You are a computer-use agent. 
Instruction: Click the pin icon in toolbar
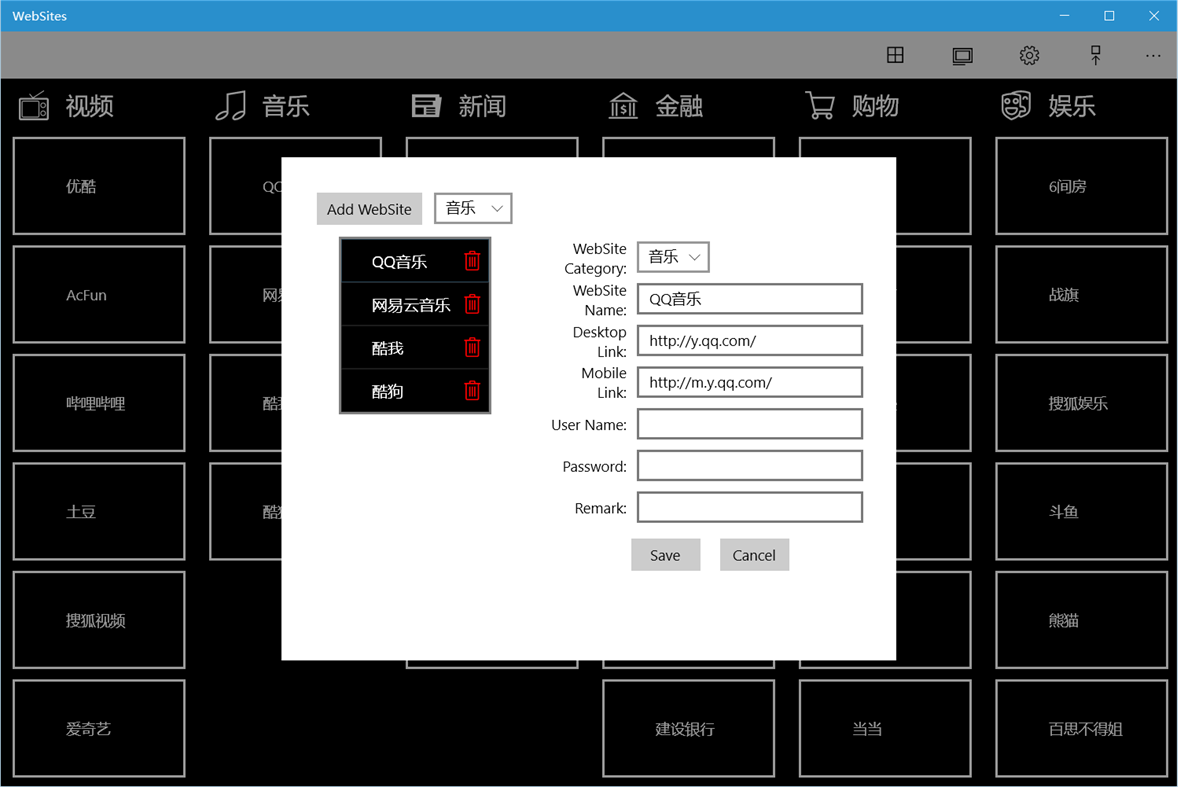click(1095, 55)
